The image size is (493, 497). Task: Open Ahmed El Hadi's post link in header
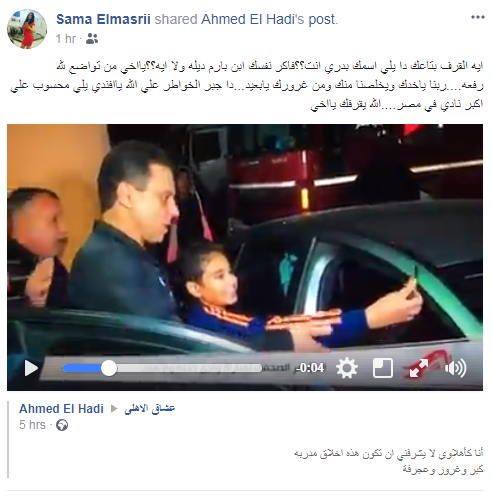pyautogui.click(x=269, y=19)
